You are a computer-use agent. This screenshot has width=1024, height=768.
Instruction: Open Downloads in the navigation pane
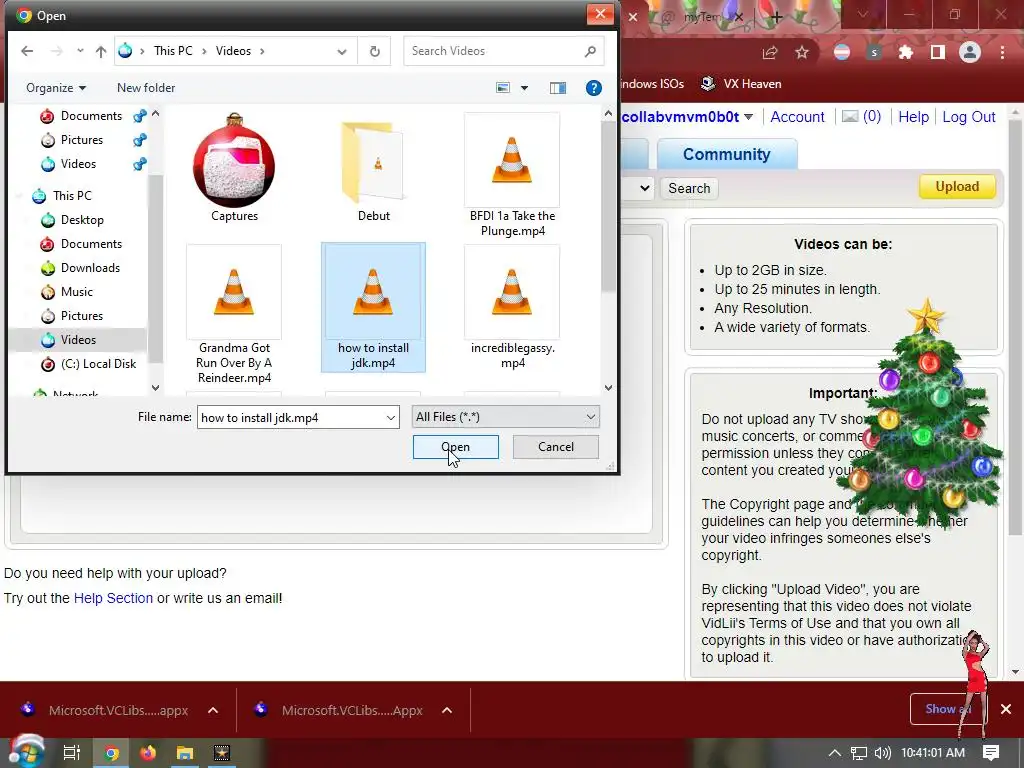click(89, 268)
